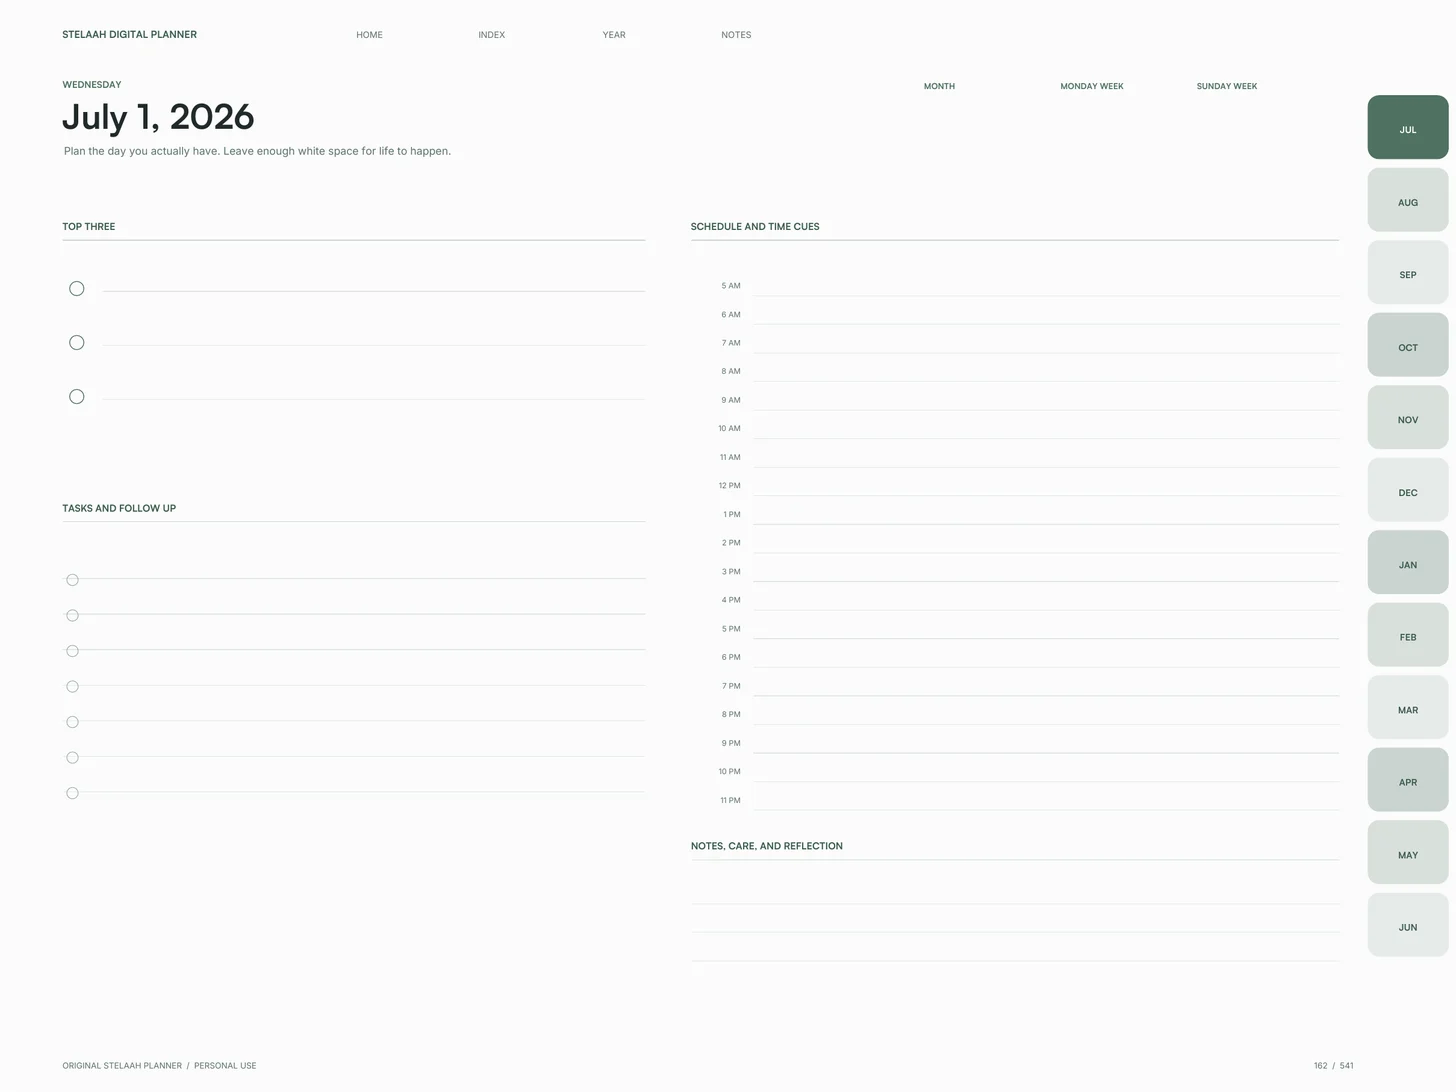Open the NOV side tab
Screen dimensions: 1456x1092
[1407, 417]
